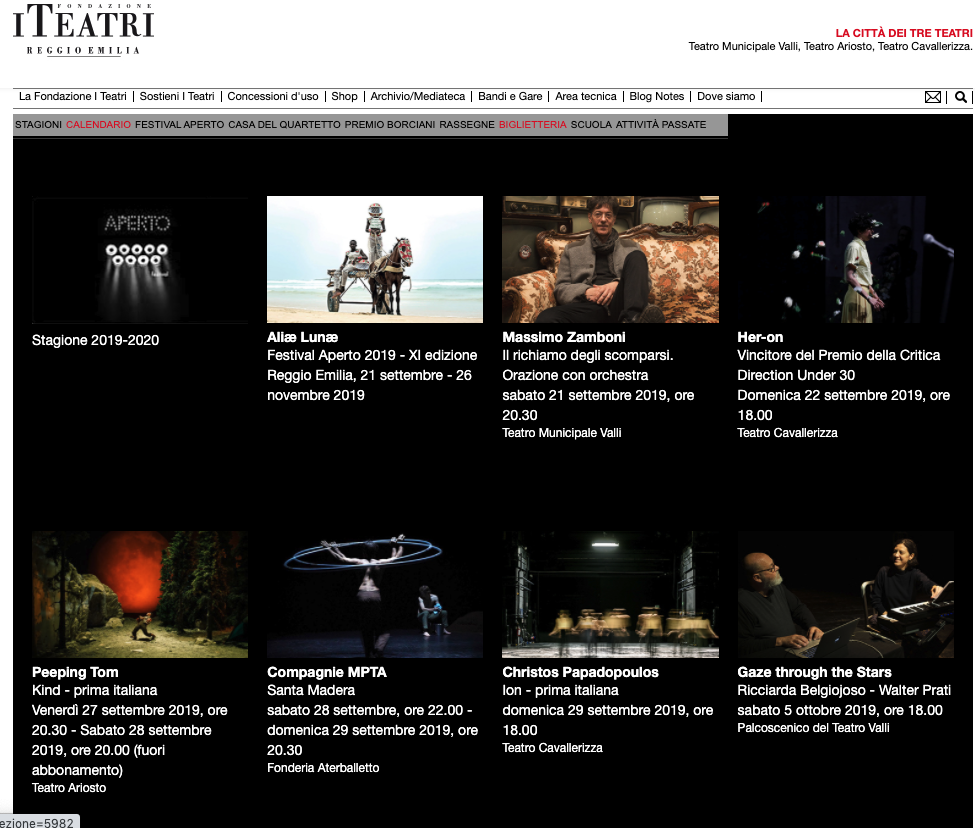Open the Stagione 2019-2020 link

pyautogui.click(x=95, y=340)
